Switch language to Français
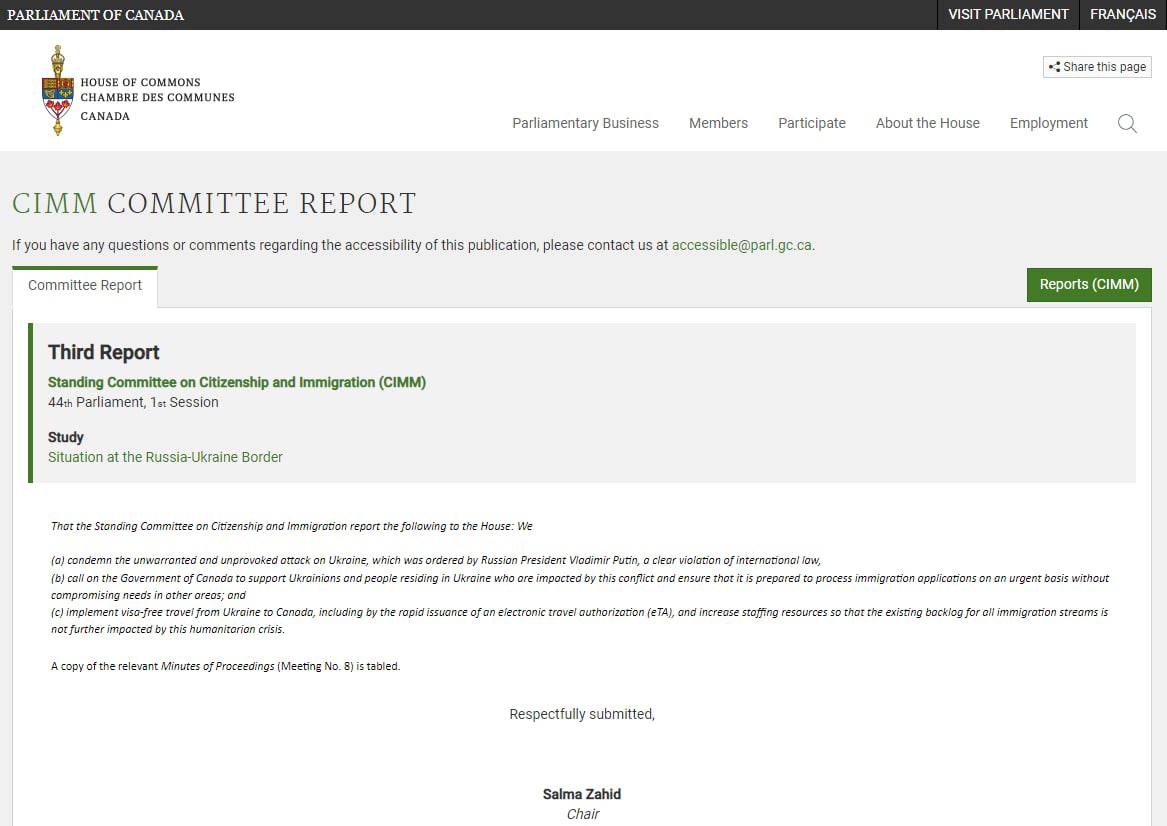Image resolution: width=1167 pixels, height=826 pixels. (1122, 14)
